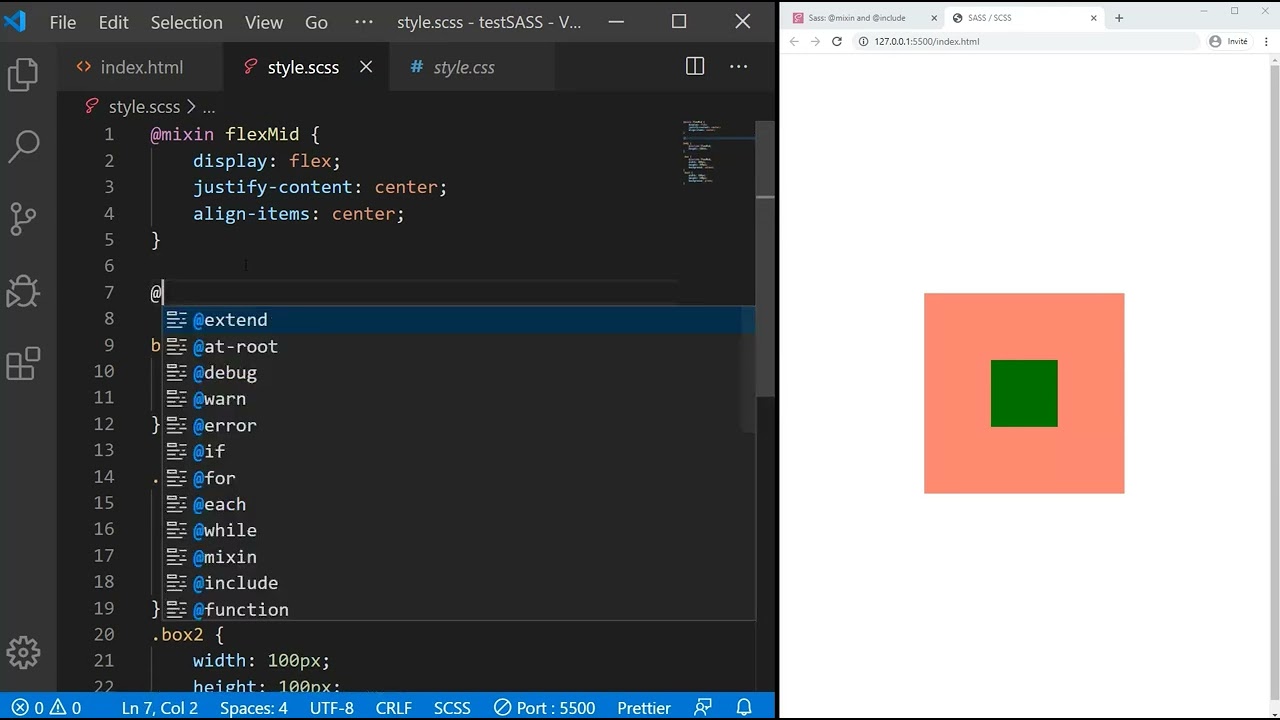Choose @at-root from the suggestion list
Viewport: 1280px width, 720px height.
(x=460, y=346)
